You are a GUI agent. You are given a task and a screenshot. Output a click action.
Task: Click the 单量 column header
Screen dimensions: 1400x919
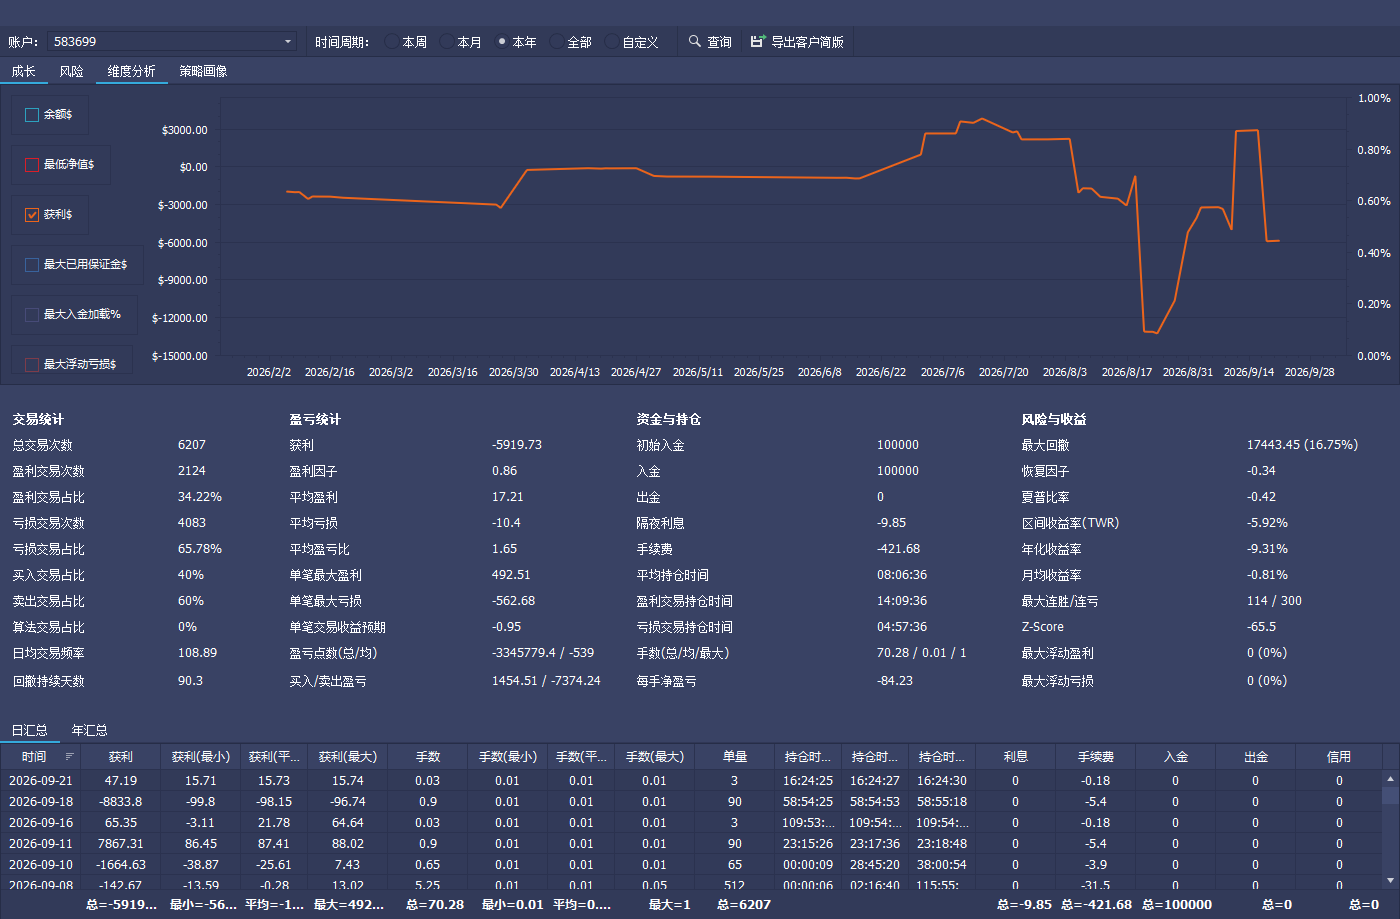click(x=735, y=757)
